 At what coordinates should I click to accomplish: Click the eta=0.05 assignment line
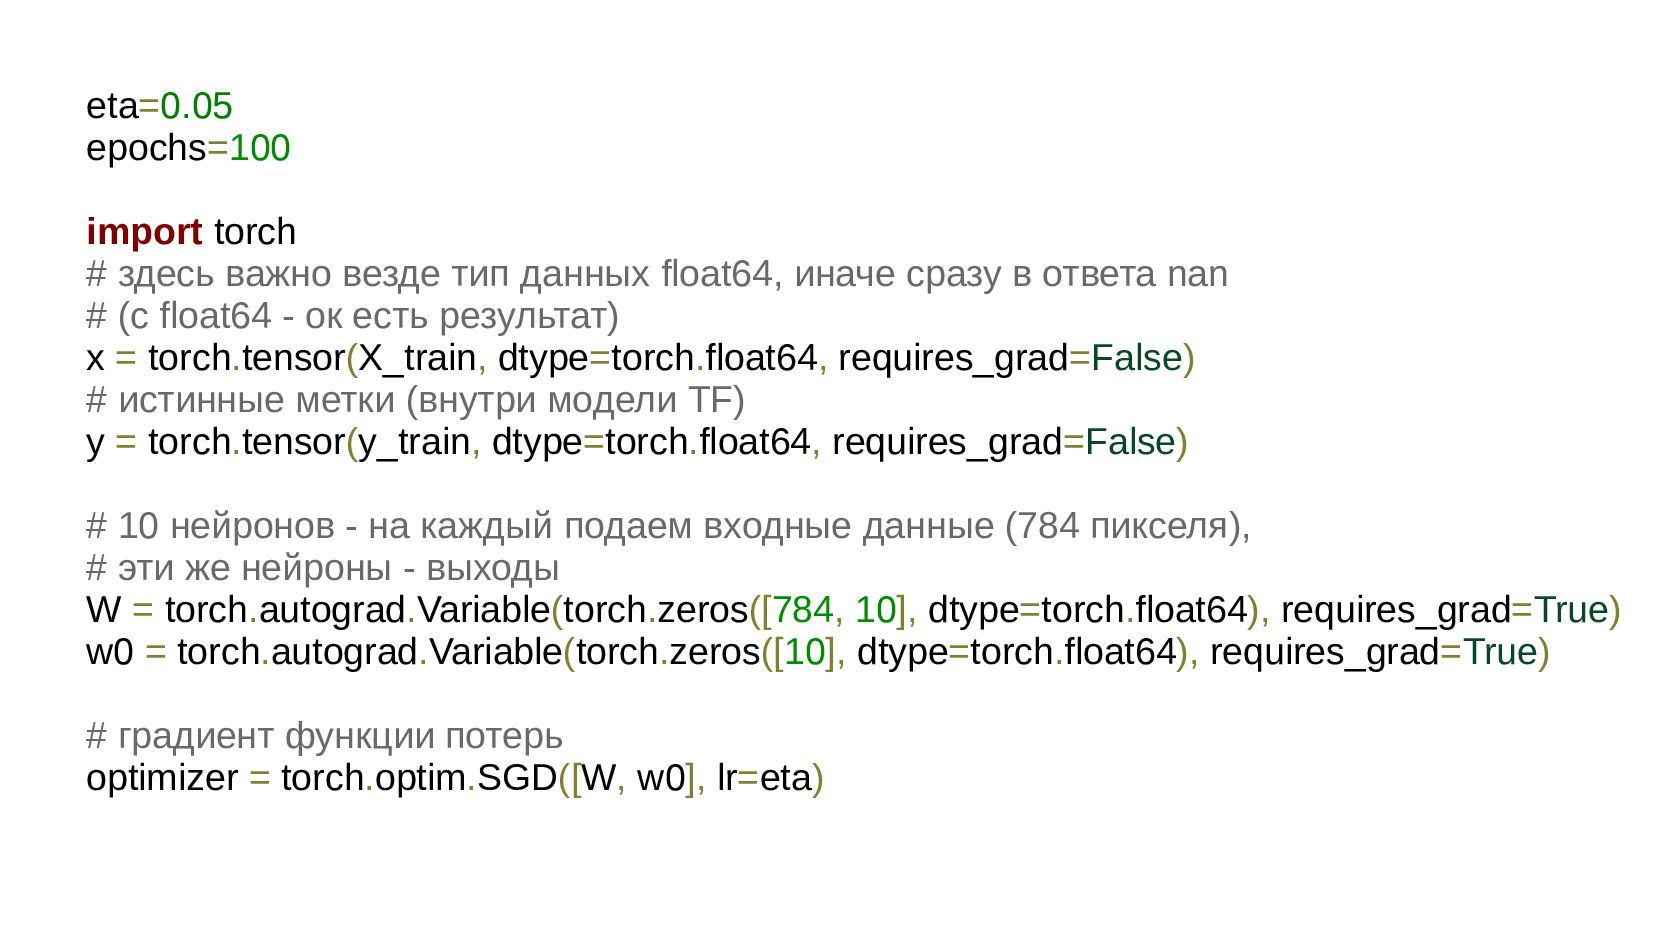[x=159, y=106]
